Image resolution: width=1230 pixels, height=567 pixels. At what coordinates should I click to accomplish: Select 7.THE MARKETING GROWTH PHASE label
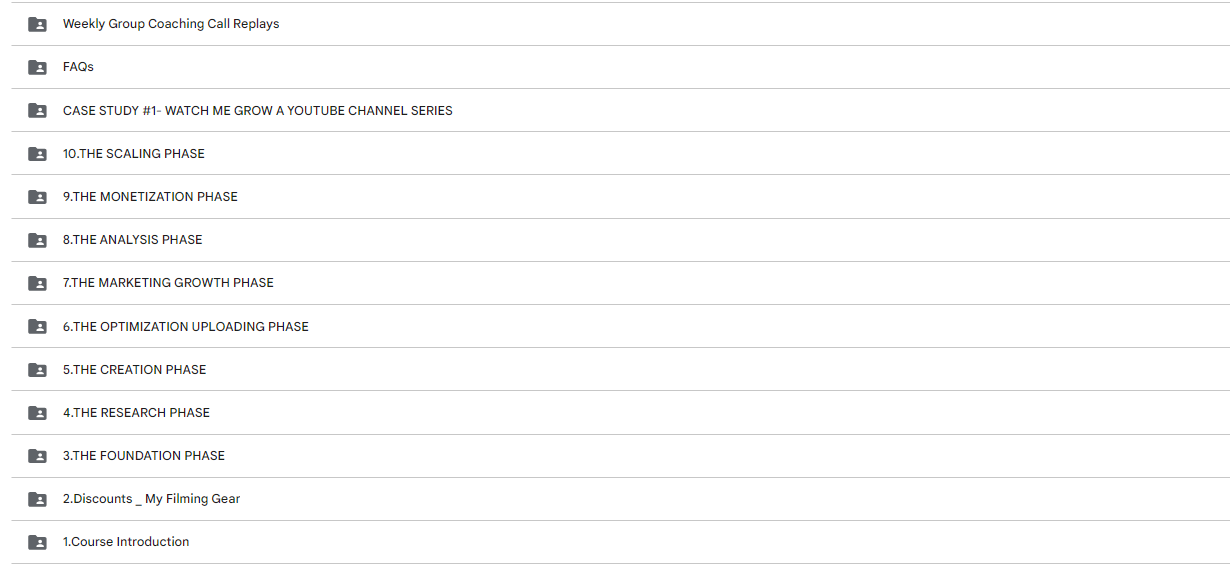[168, 283]
